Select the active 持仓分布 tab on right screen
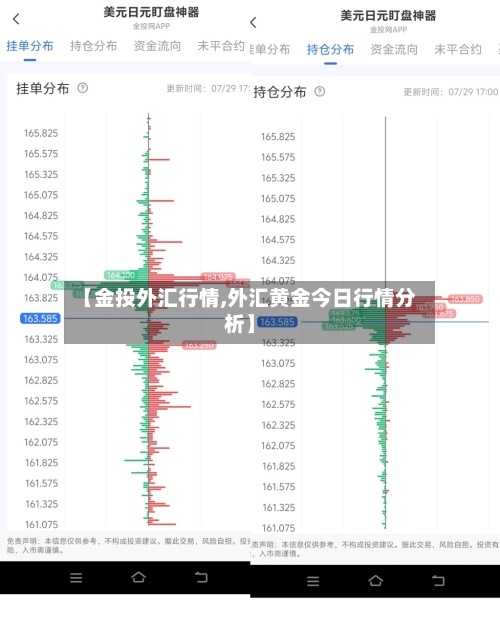The height and width of the screenshot is (625, 500). point(331,49)
